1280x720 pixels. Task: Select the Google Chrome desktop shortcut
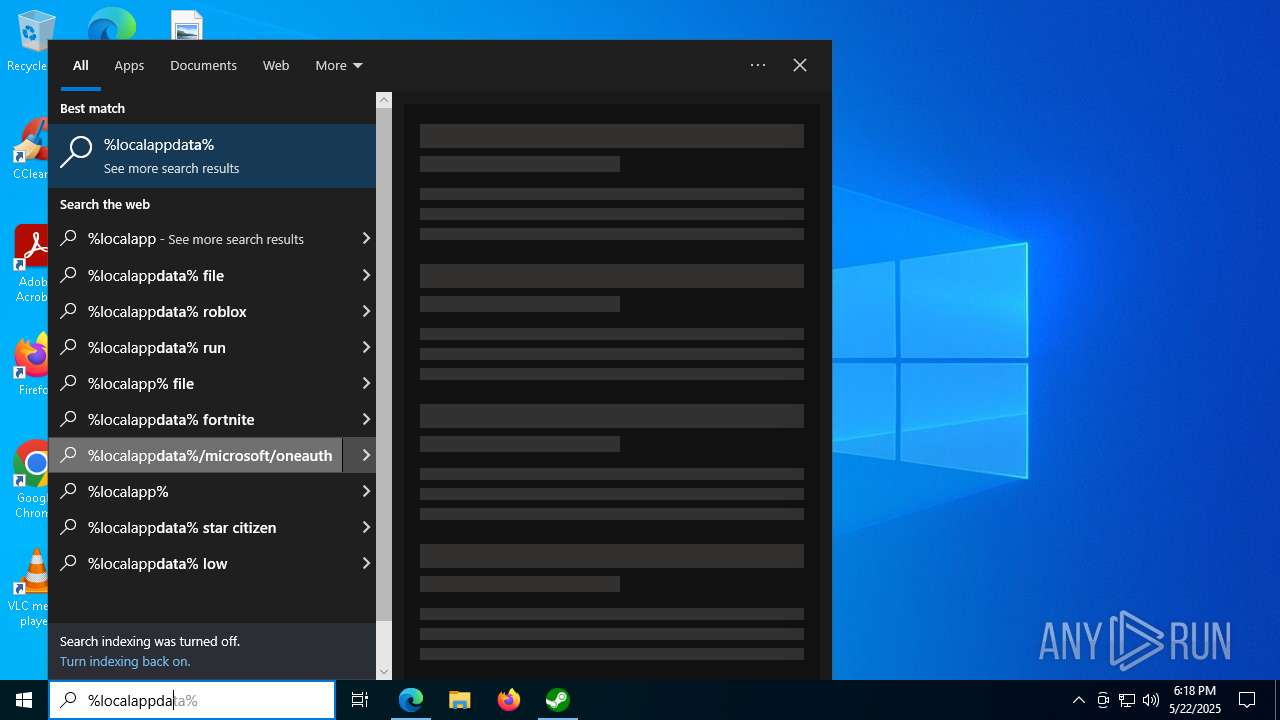coord(30,480)
